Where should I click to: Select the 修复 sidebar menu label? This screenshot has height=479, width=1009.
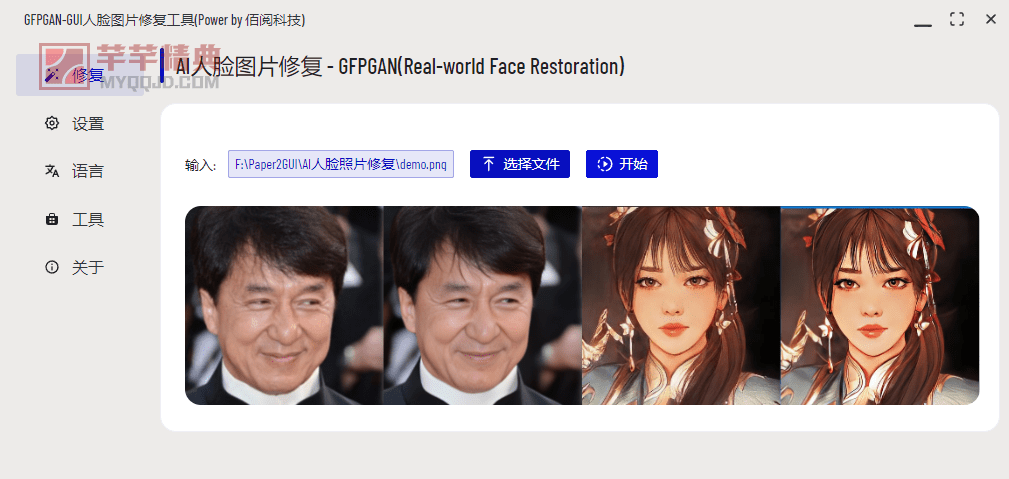click(88, 75)
